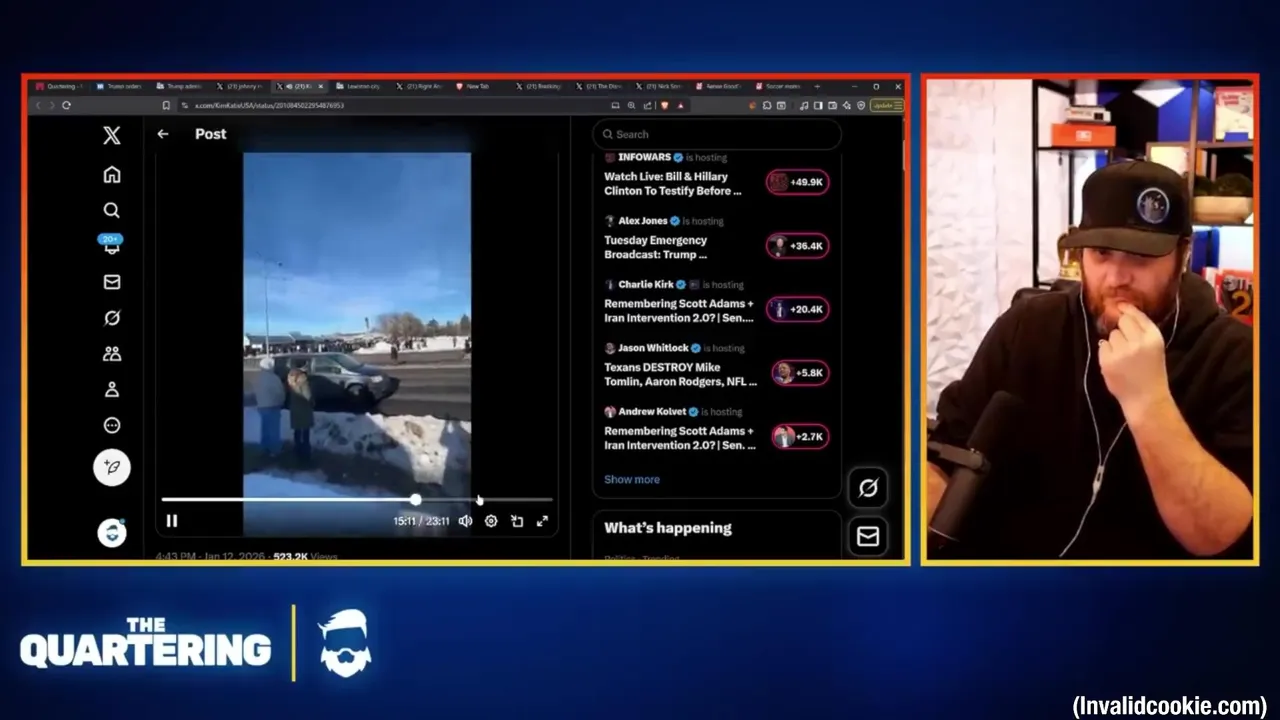Open the Profile person icon
1280x720 pixels.
tap(111, 390)
